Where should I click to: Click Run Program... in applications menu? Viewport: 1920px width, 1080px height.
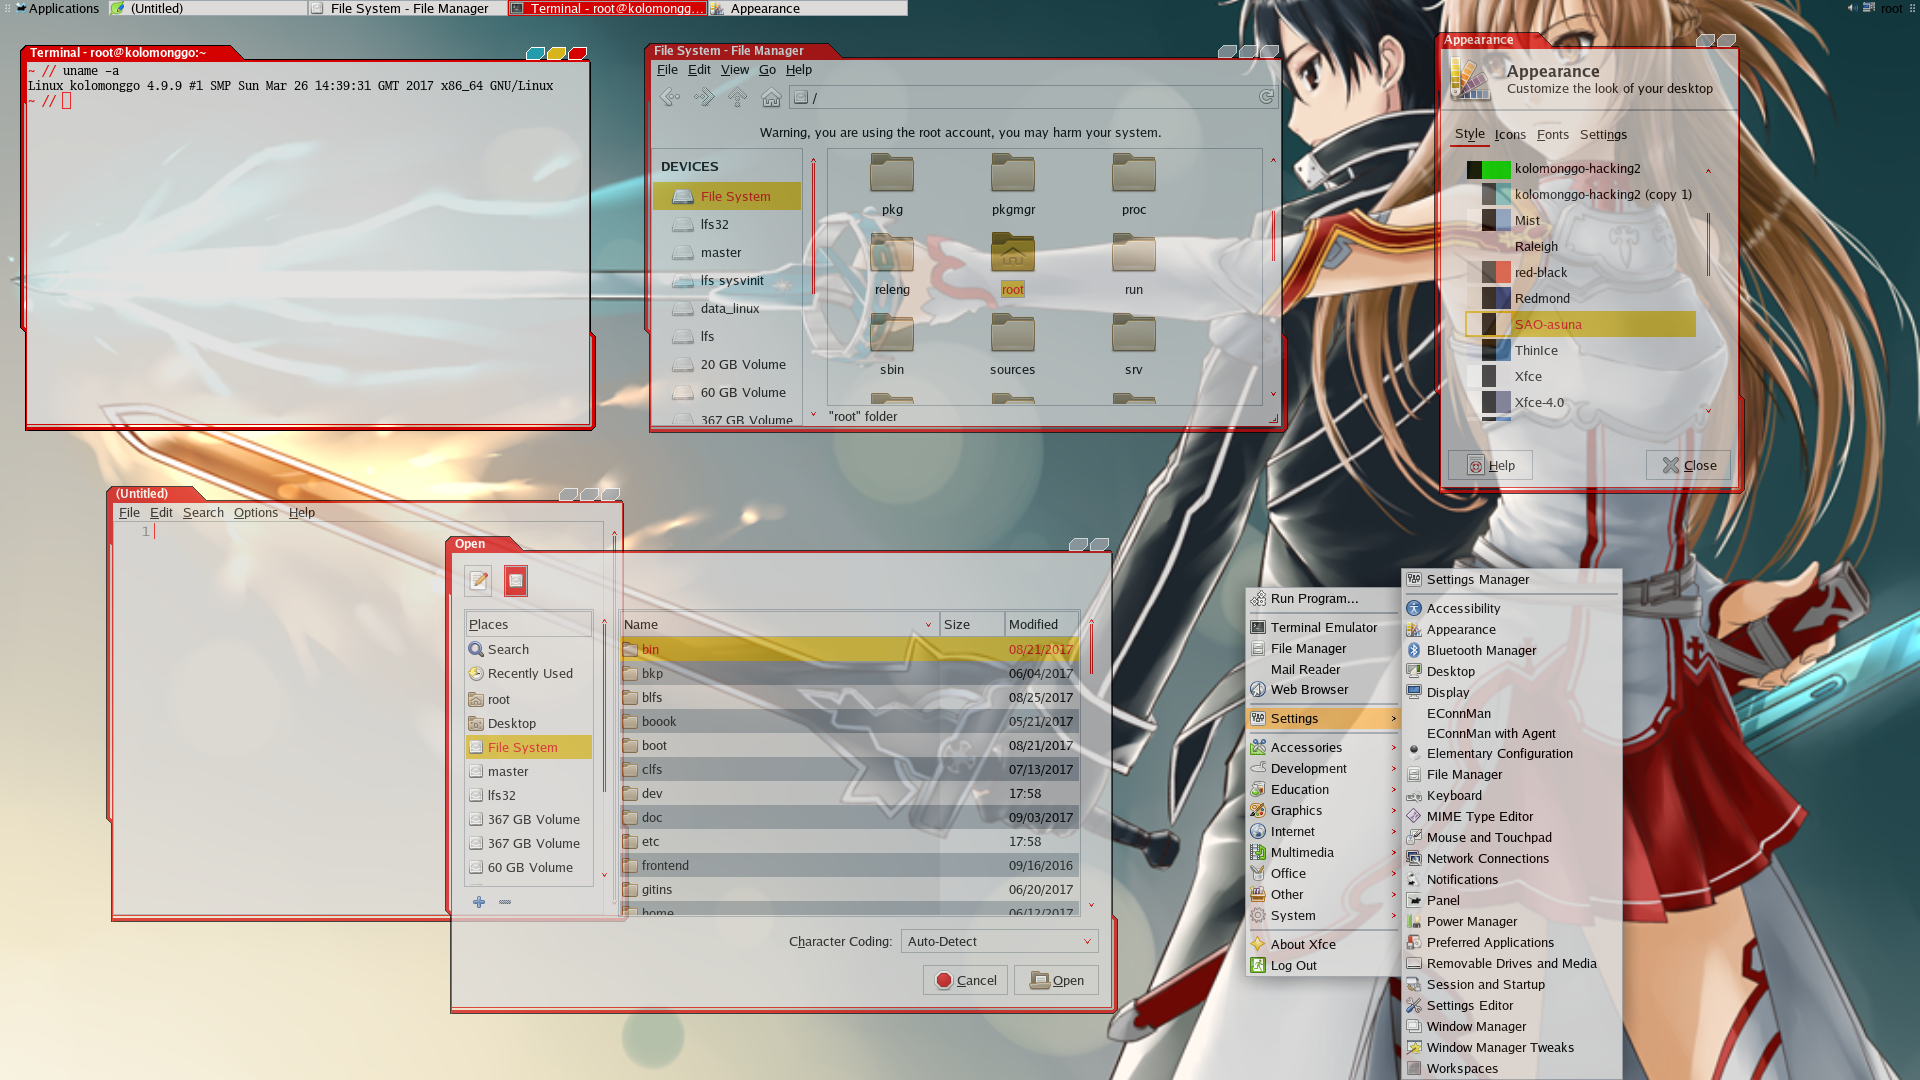pos(1322,599)
